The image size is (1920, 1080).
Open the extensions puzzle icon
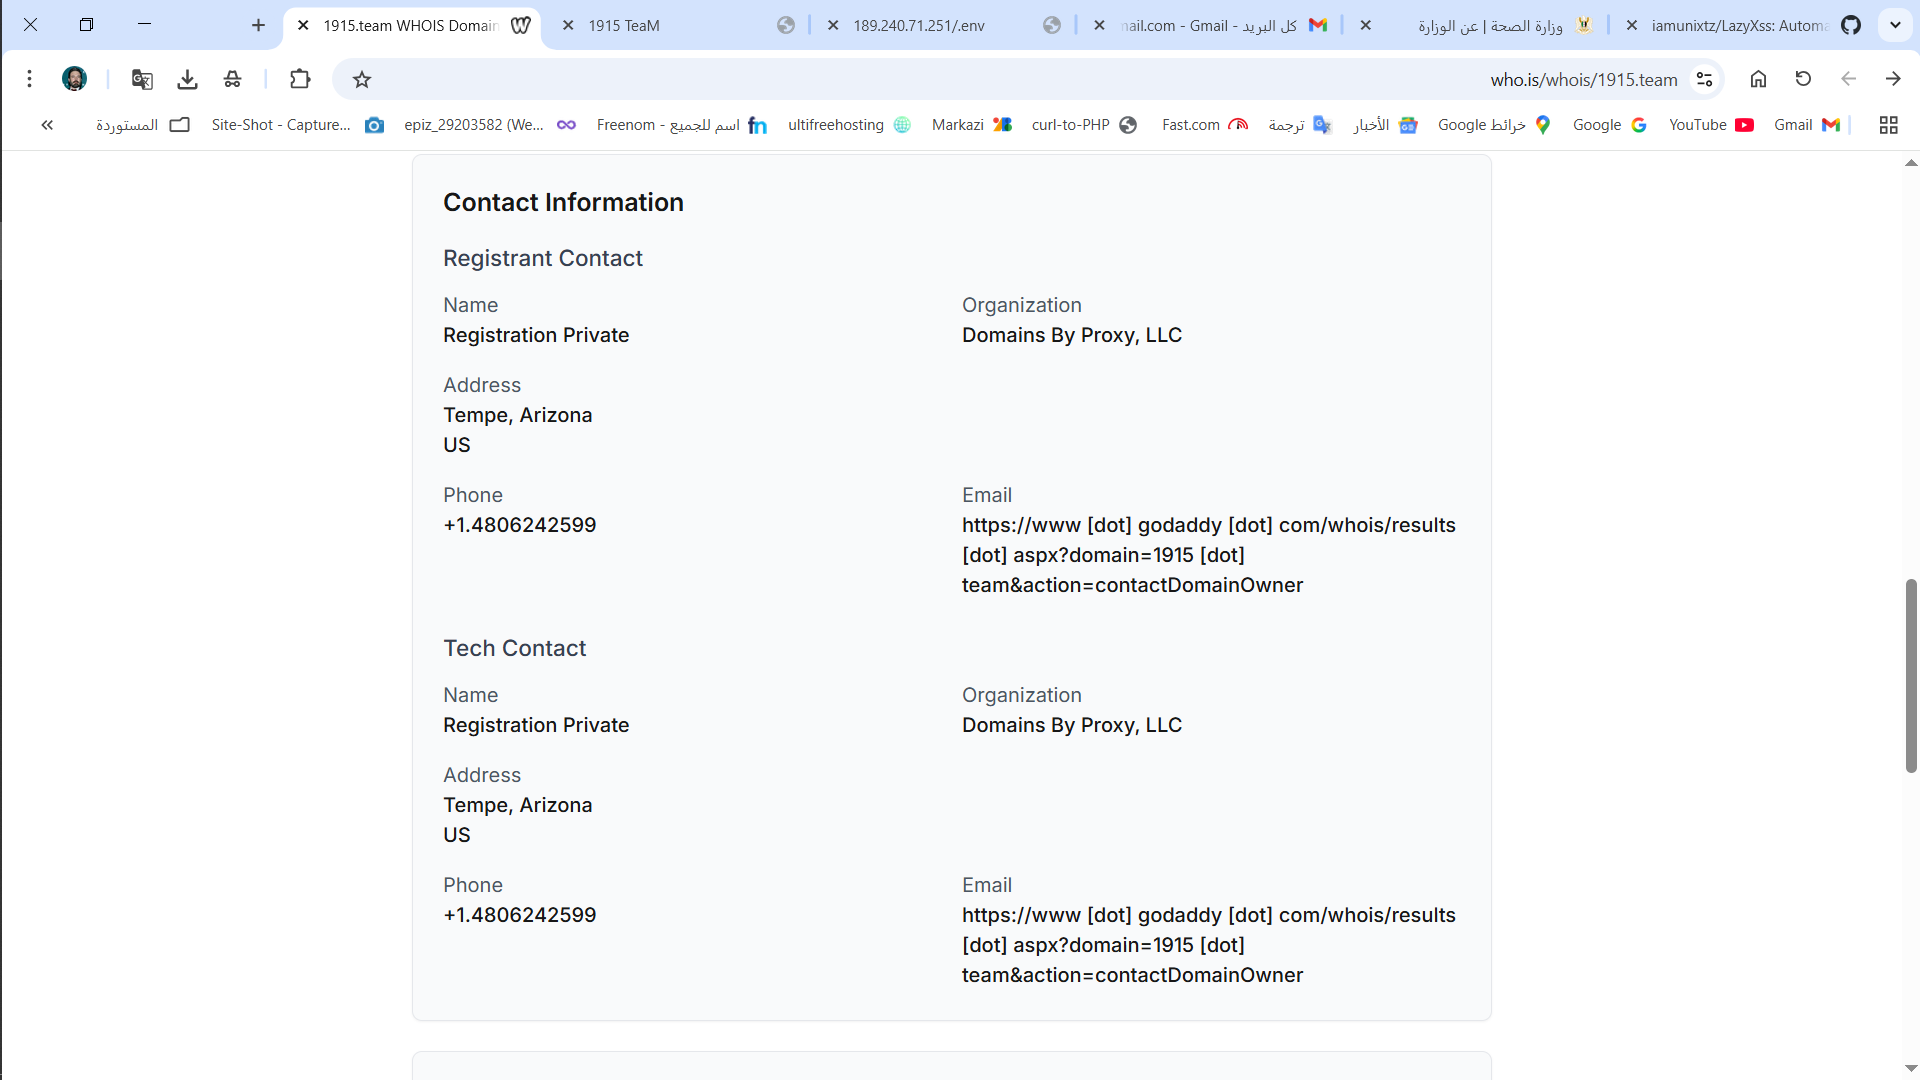tap(300, 79)
